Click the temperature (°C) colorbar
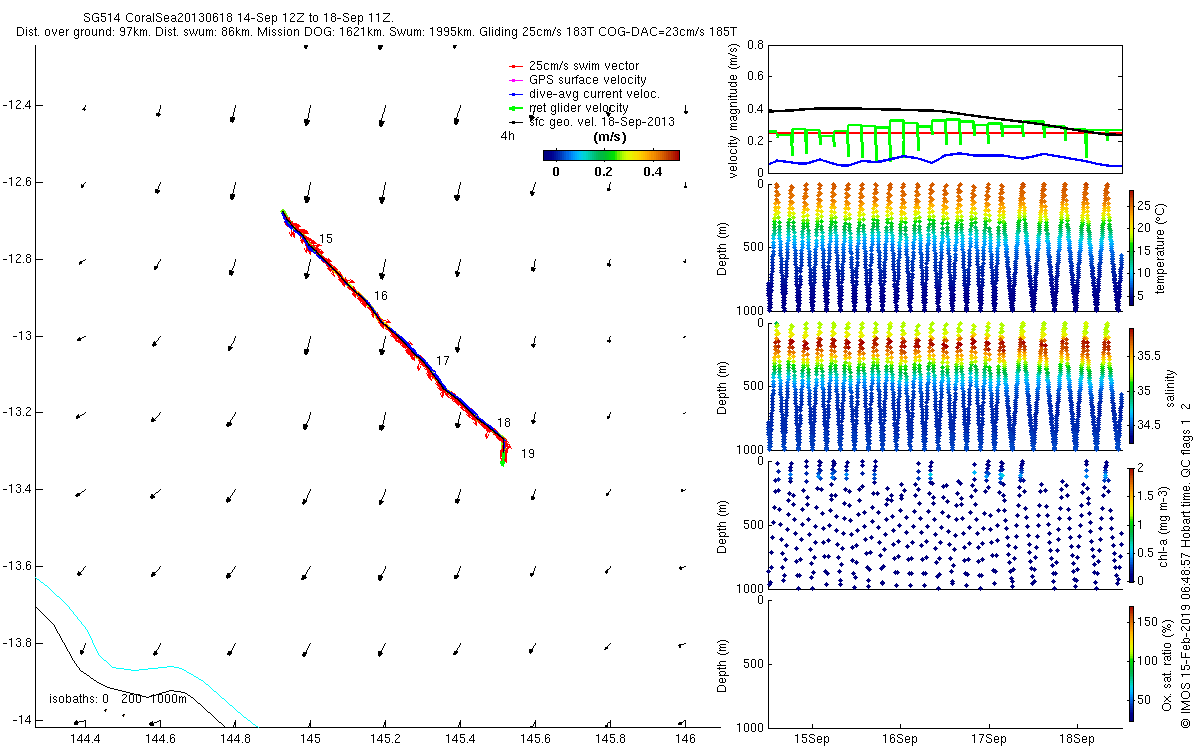 click(x=1131, y=248)
